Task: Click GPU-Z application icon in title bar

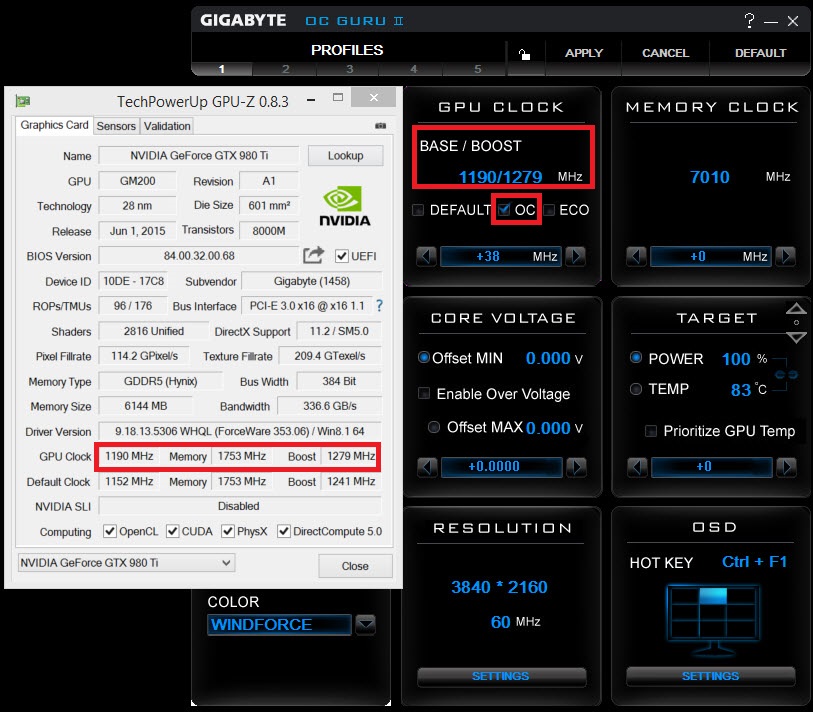Action: (x=23, y=101)
